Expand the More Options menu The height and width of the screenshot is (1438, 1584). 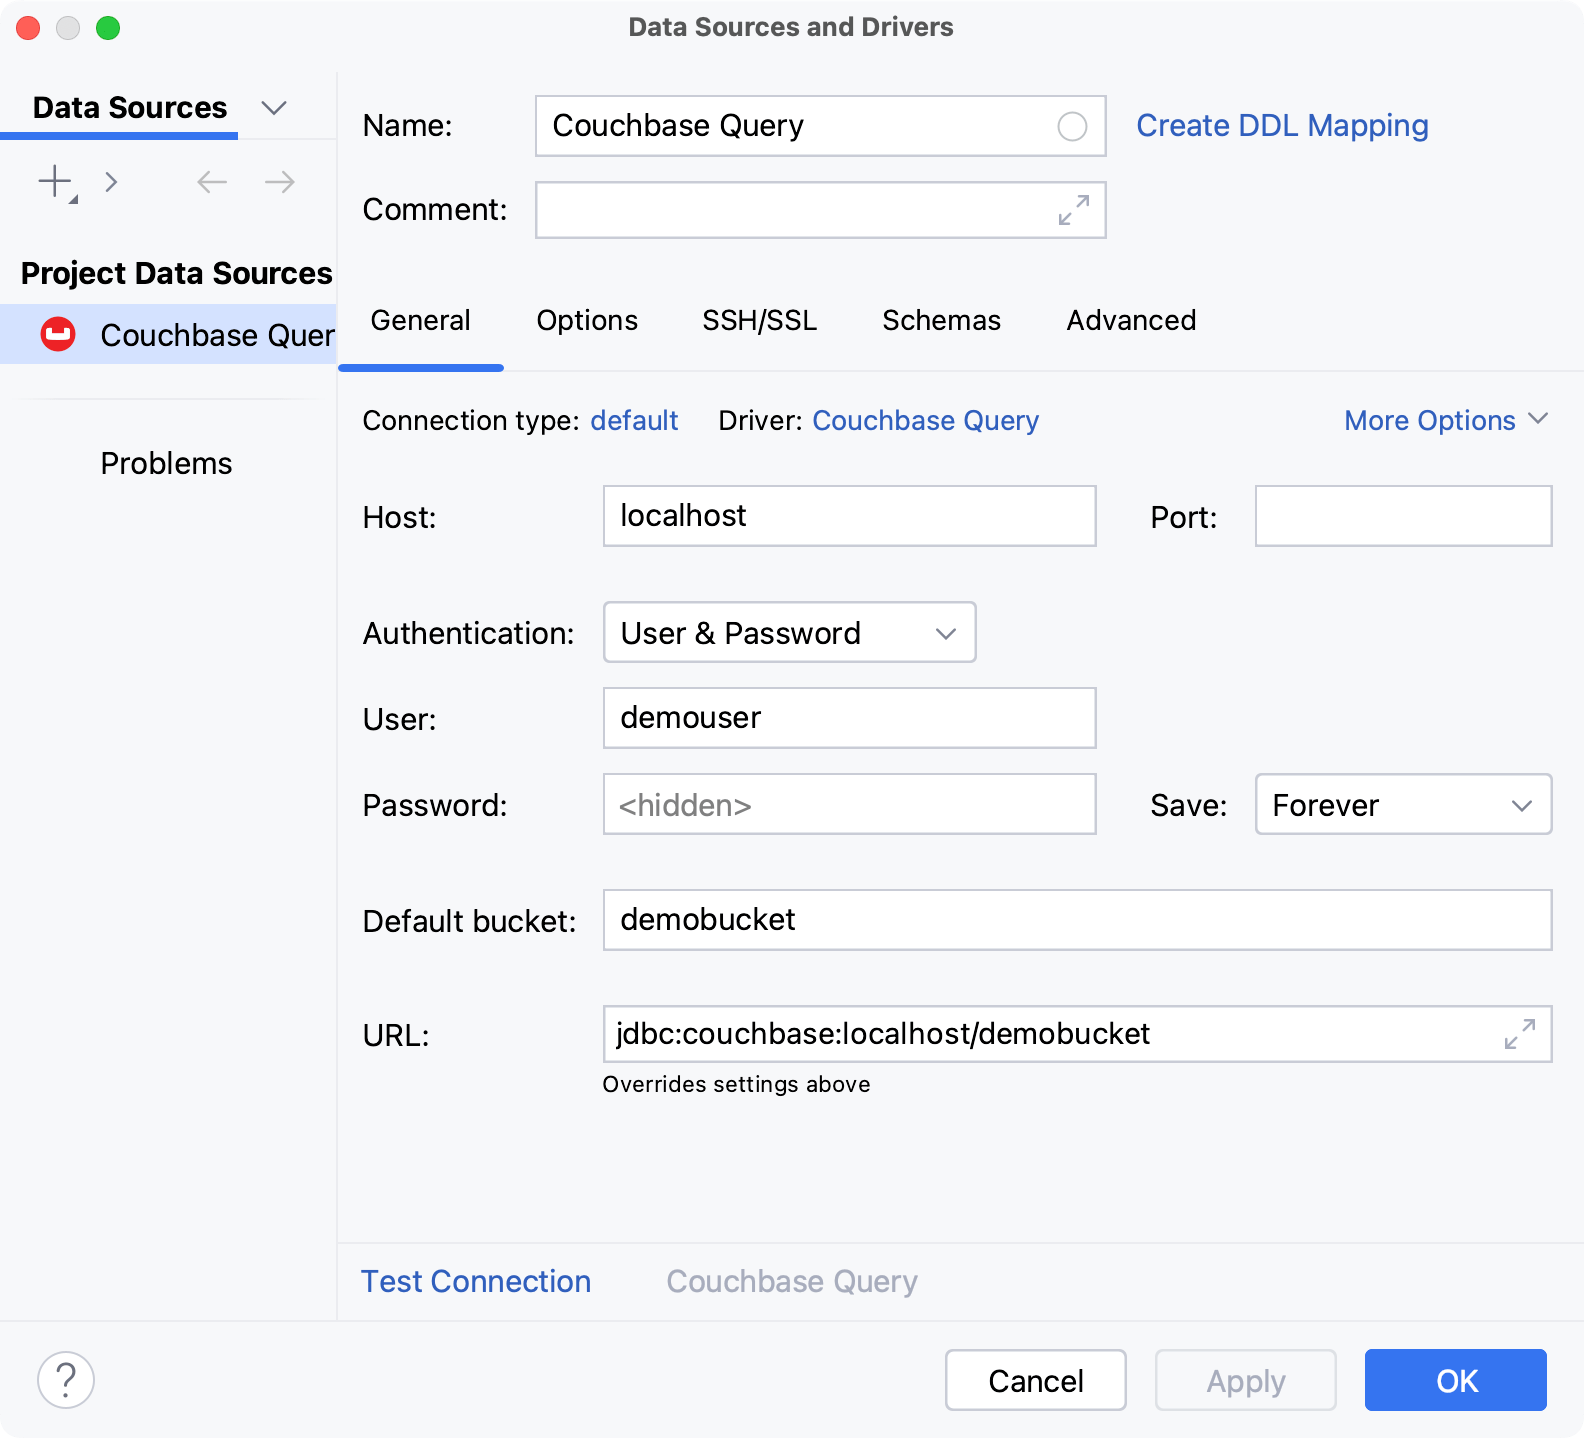[1445, 421]
